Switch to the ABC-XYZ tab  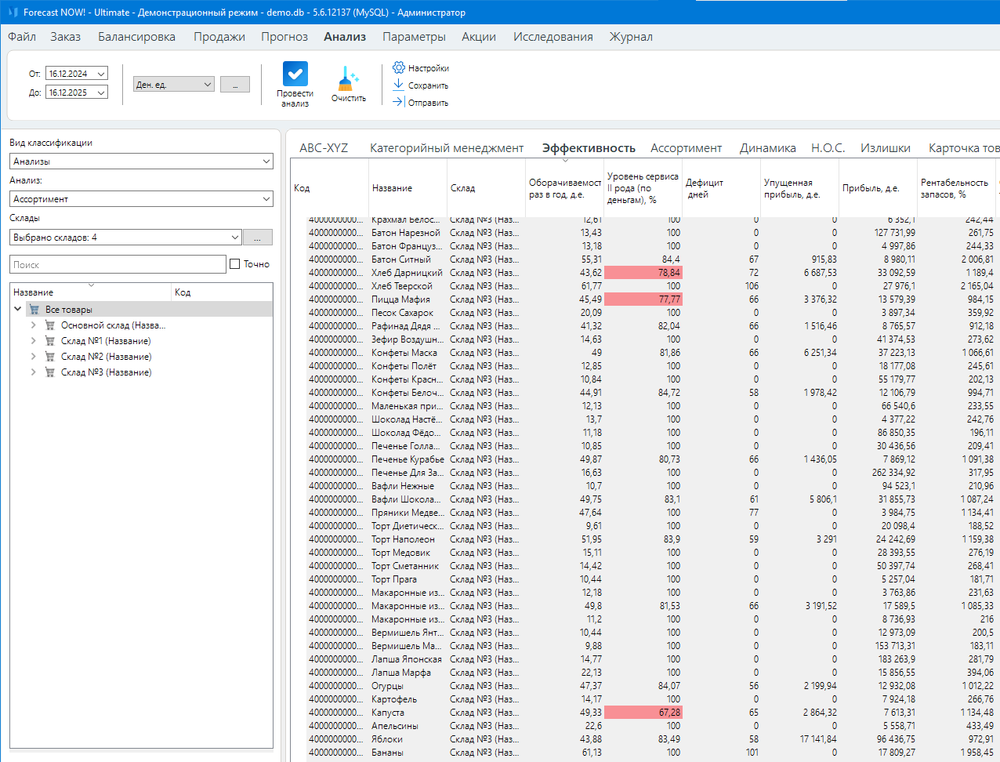324,148
